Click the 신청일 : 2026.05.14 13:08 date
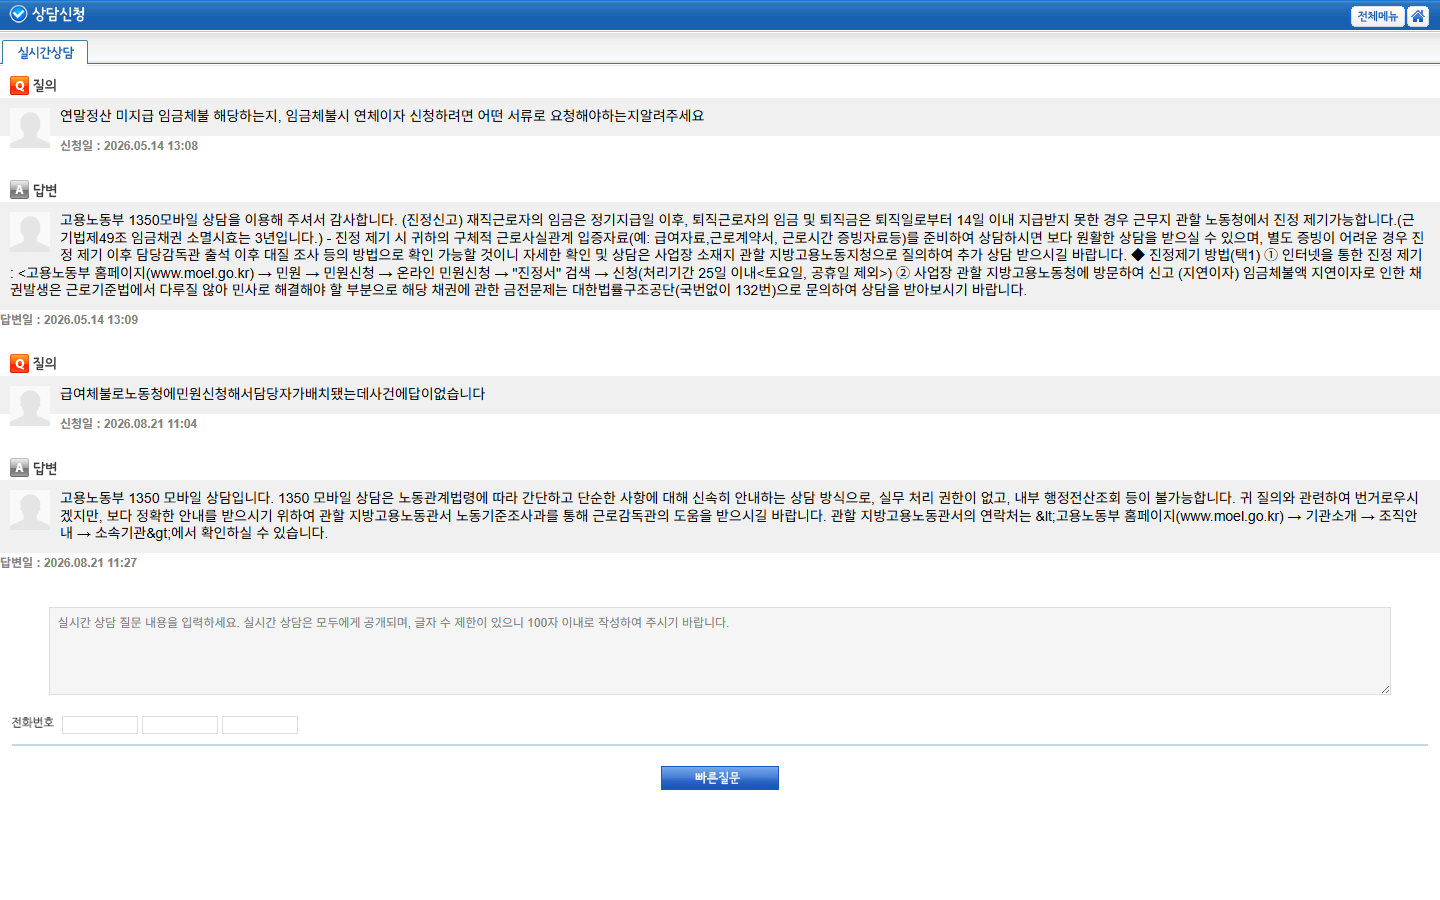The image size is (1440, 900). point(129,146)
